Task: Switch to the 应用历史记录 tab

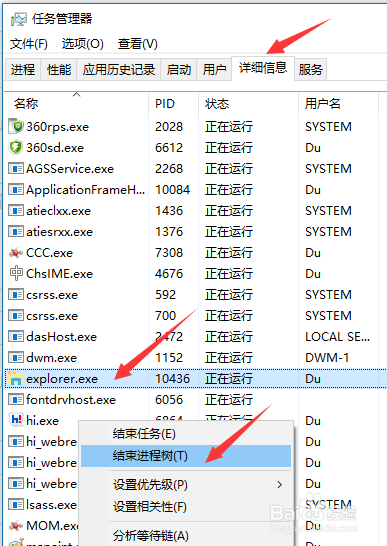Action: [119, 70]
